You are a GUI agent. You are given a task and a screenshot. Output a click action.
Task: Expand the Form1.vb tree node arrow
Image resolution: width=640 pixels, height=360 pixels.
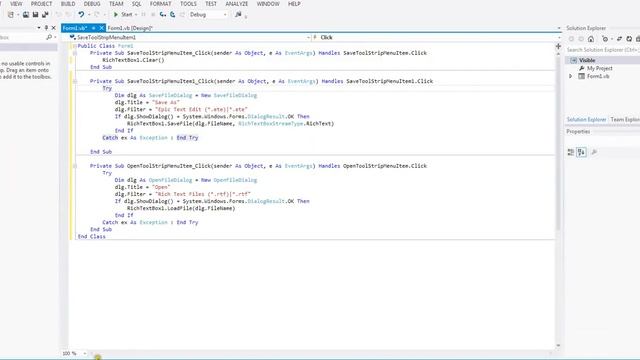pyautogui.click(x=571, y=76)
